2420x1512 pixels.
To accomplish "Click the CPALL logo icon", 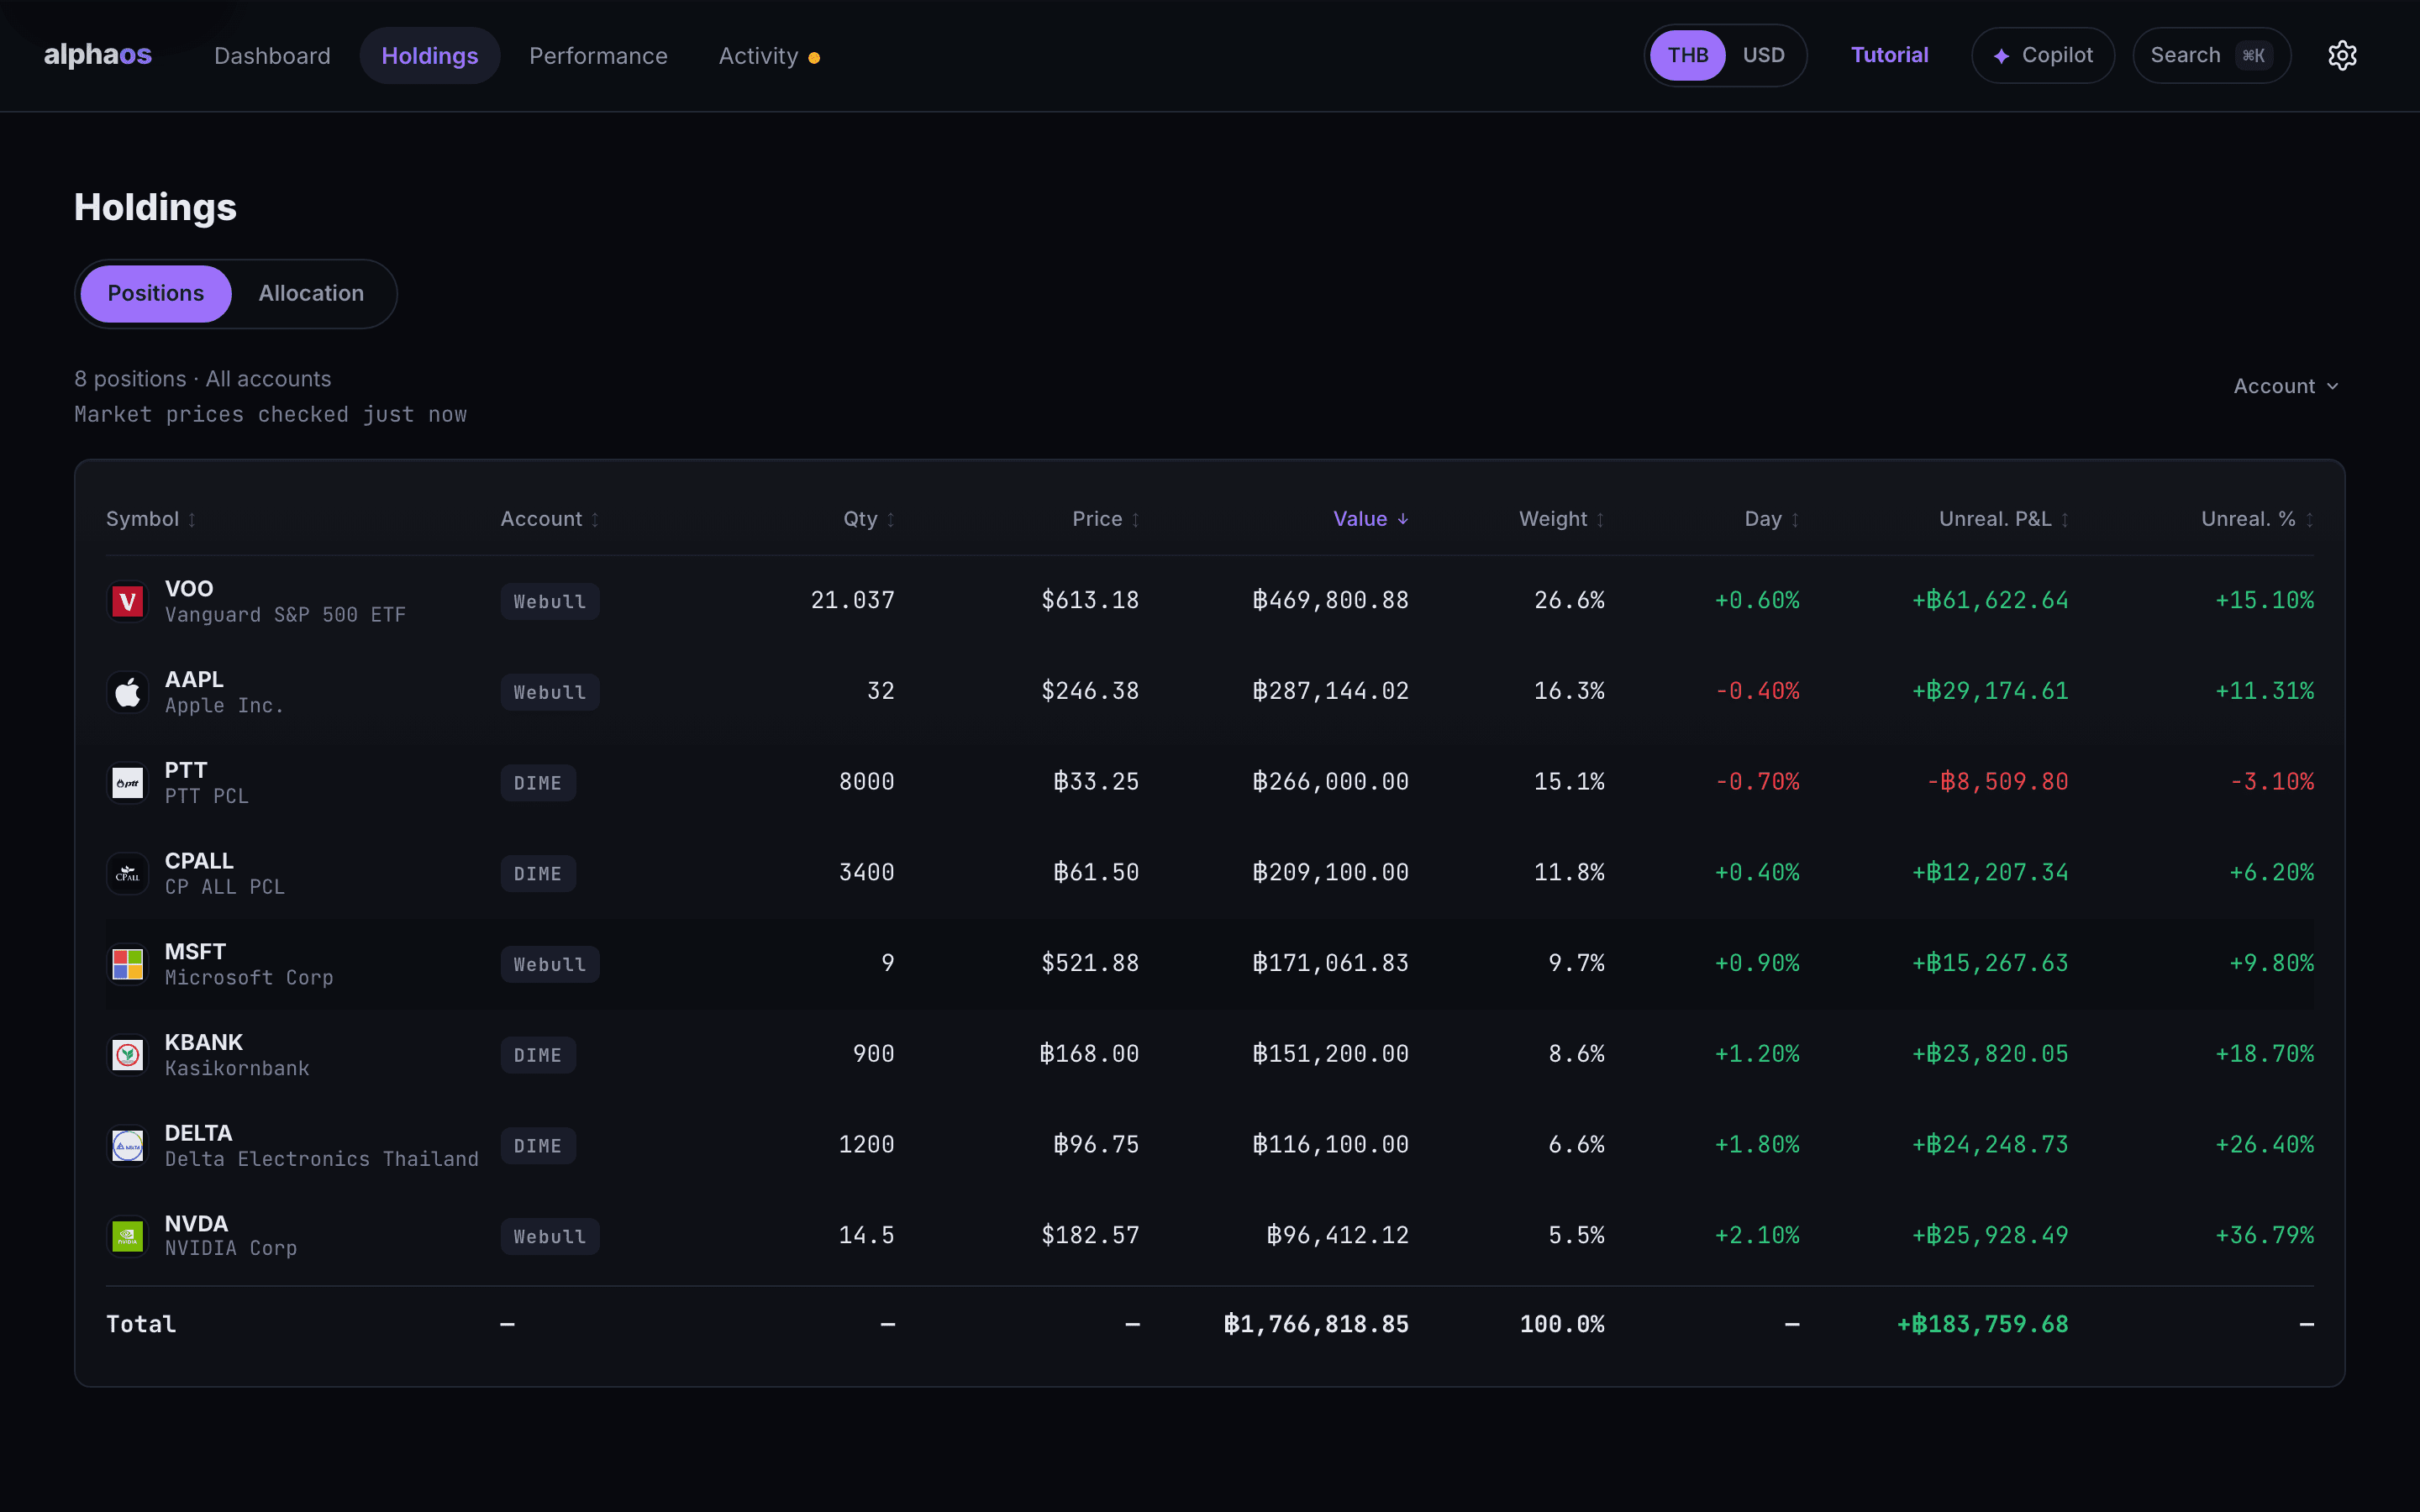I will point(128,873).
